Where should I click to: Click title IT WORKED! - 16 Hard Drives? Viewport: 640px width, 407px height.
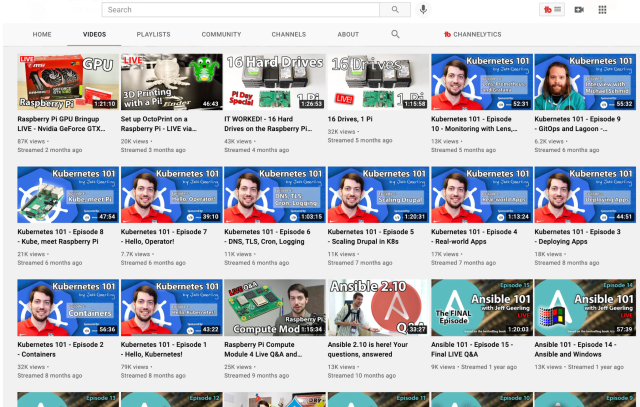pos(268,124)
